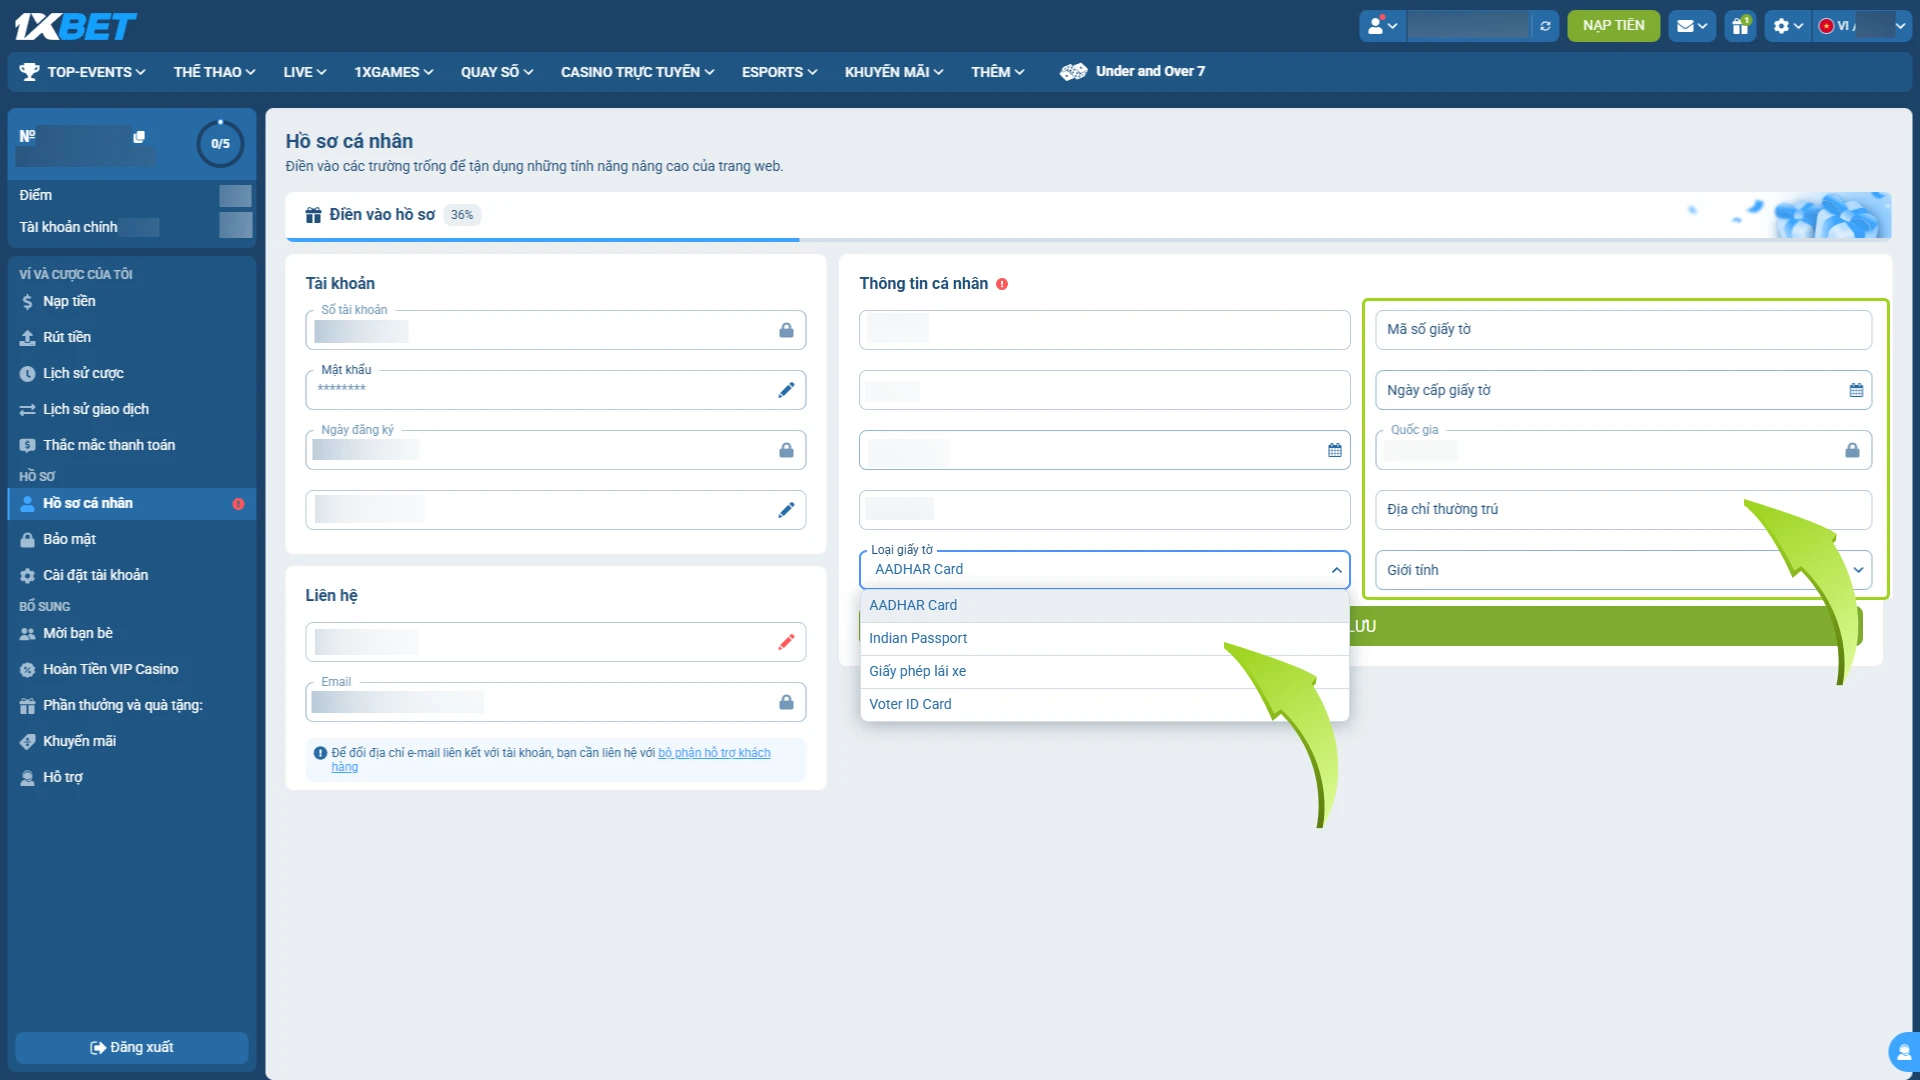Open the user account icon menu
Viewport: 1920px width, 1080px height.
pyautogui.click(x=1382, y=26)
